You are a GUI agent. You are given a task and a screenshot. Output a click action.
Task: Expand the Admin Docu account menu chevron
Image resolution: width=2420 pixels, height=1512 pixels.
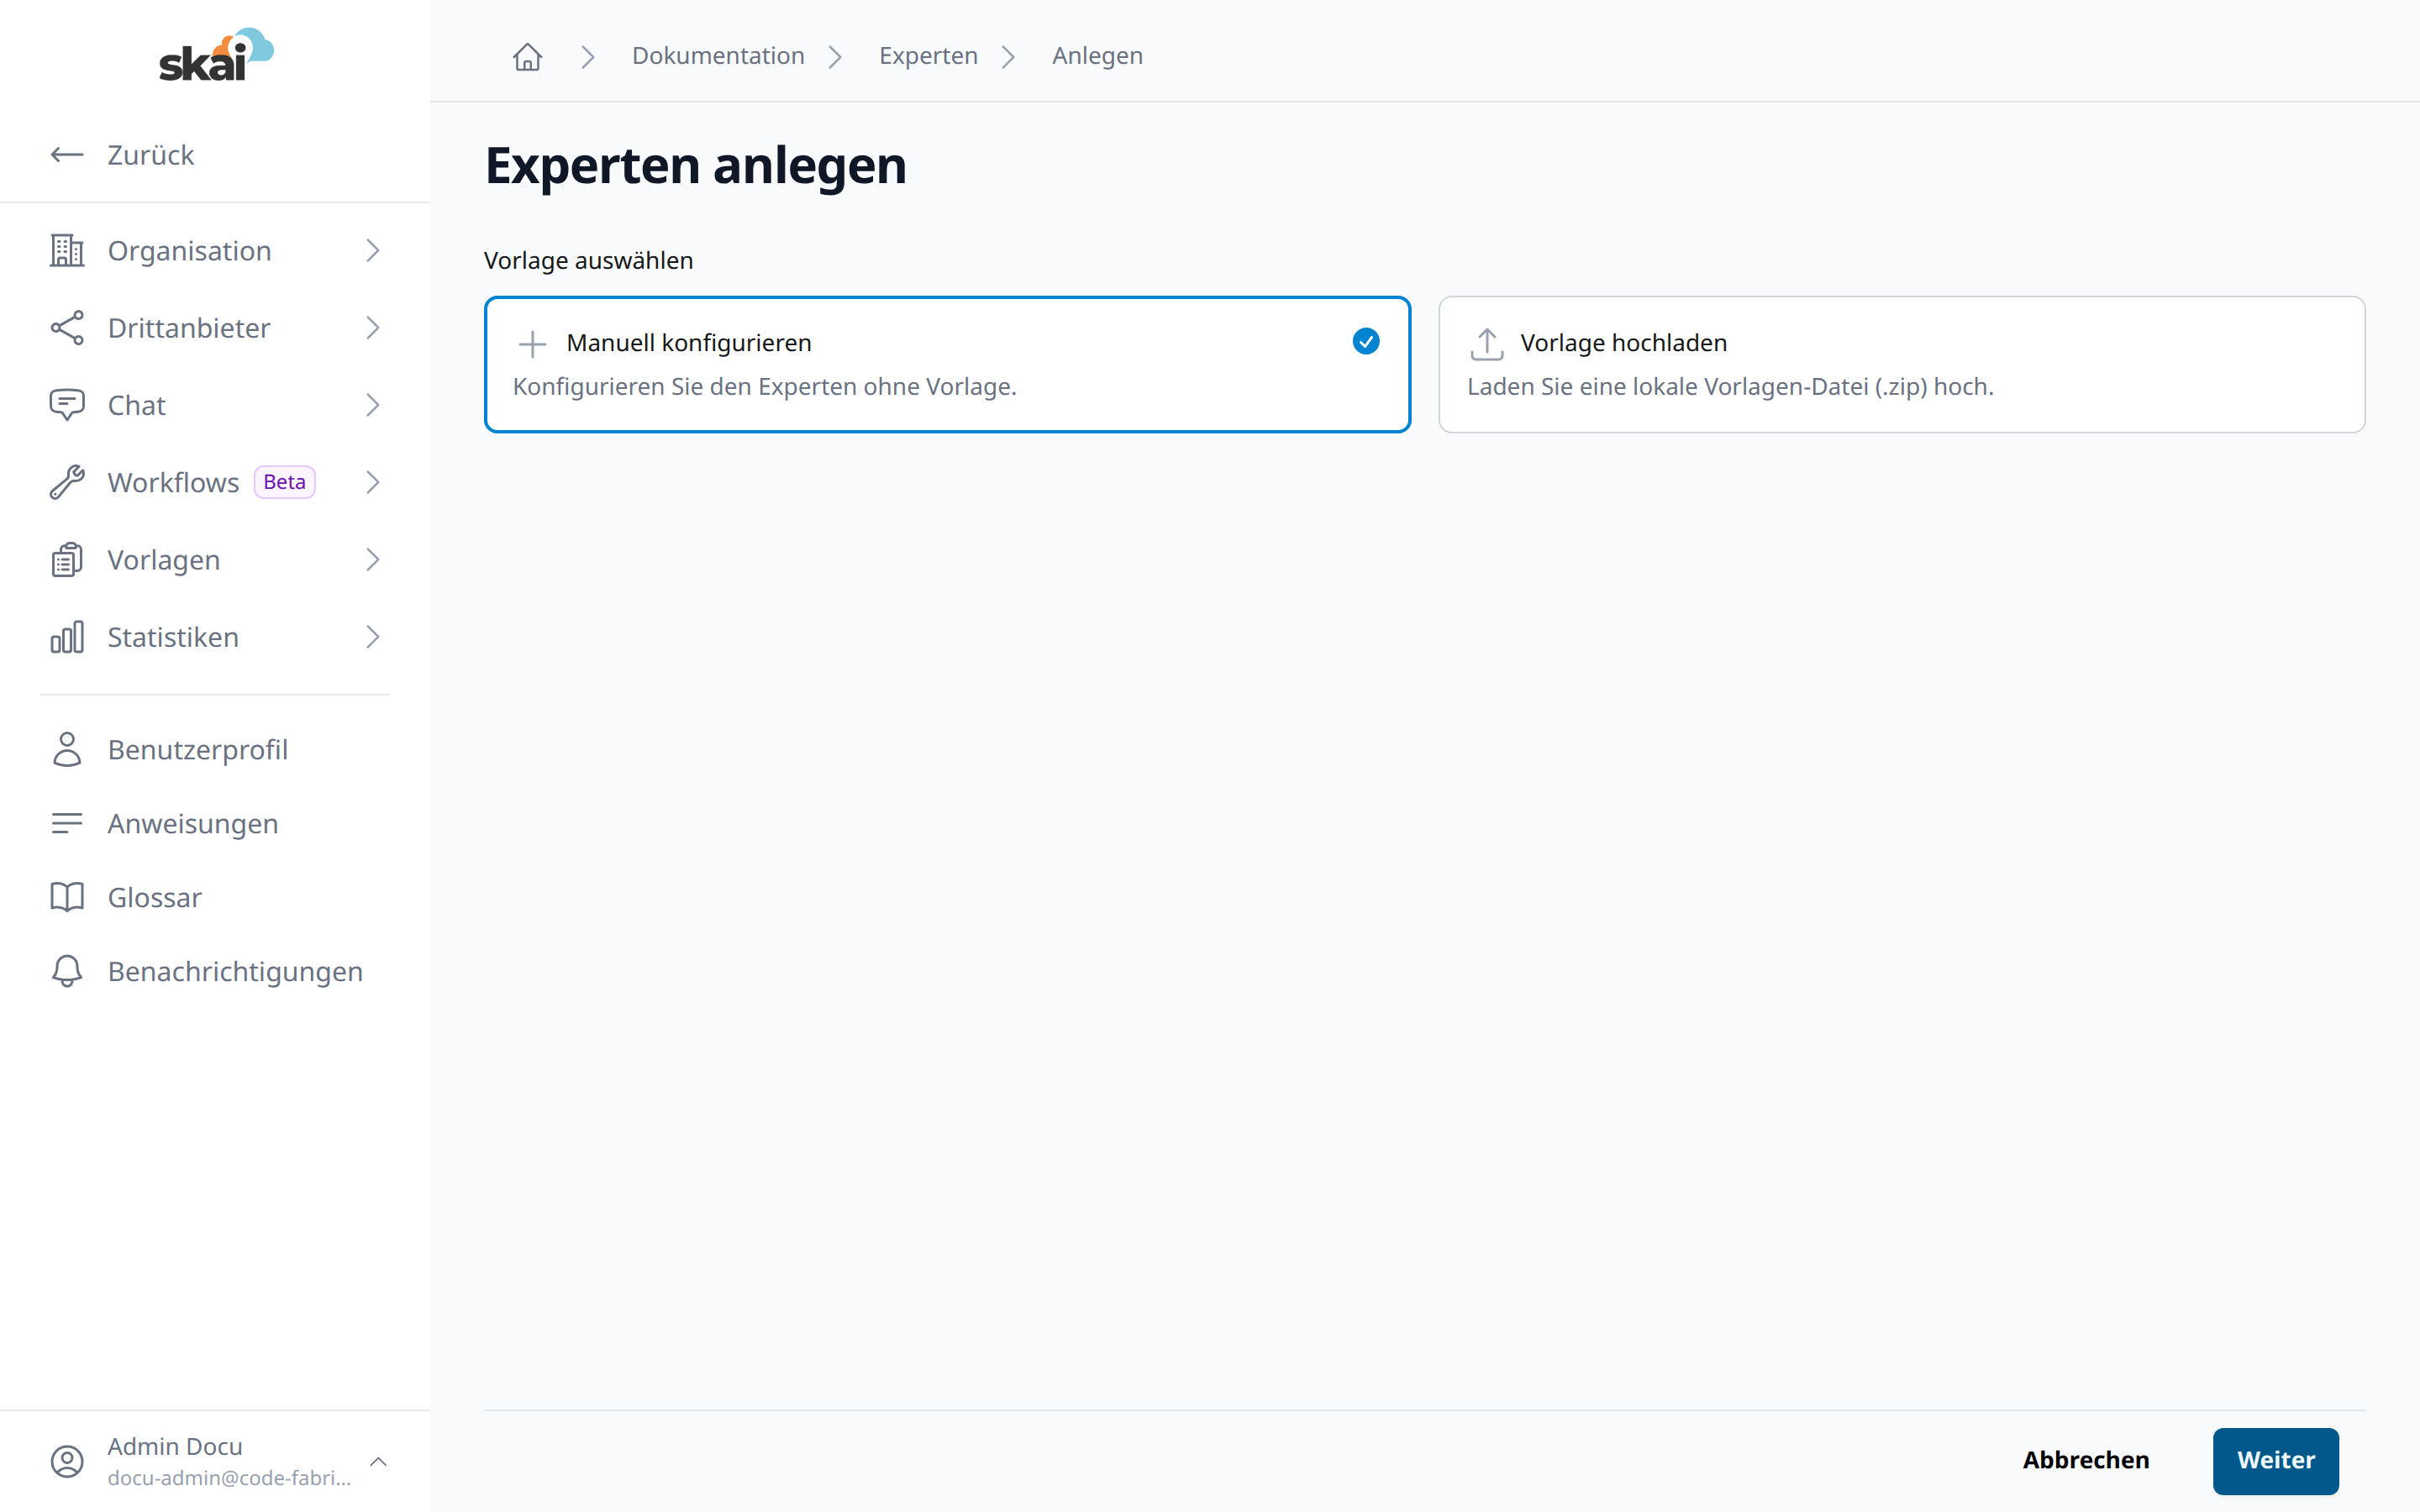pos(378,1461)
